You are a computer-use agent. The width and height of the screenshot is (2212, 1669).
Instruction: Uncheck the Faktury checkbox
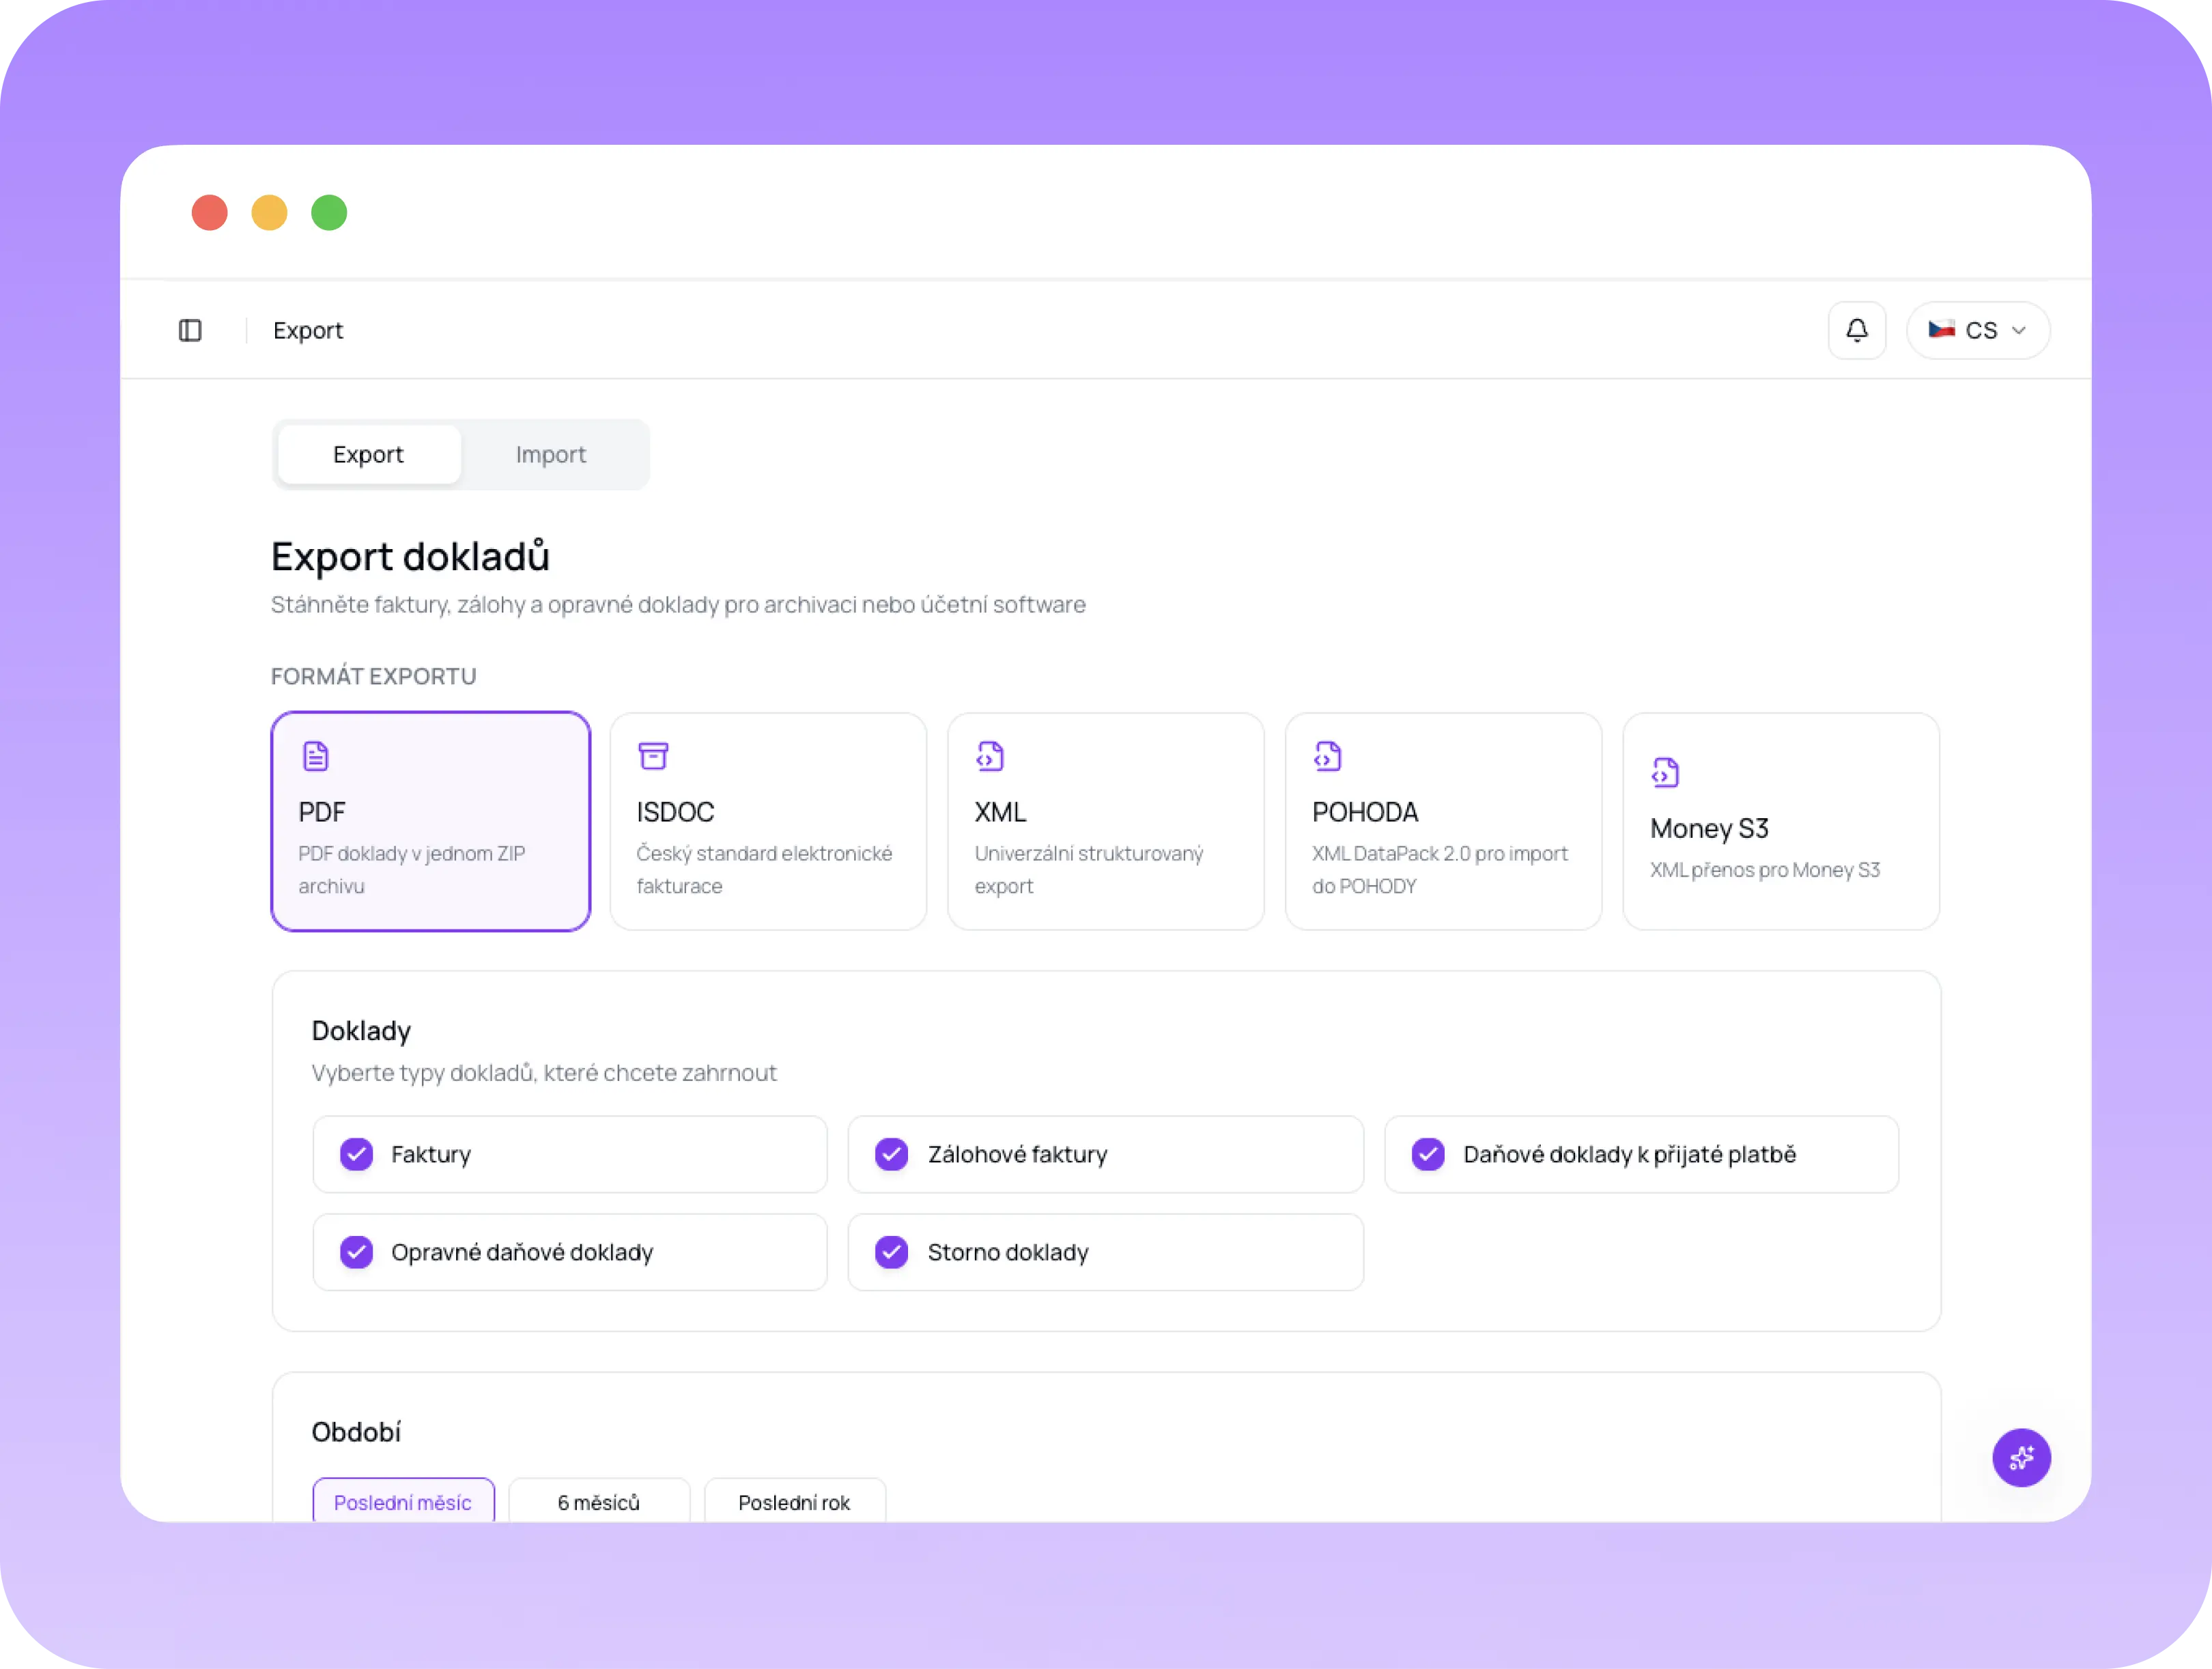[x=356, y=1154]
